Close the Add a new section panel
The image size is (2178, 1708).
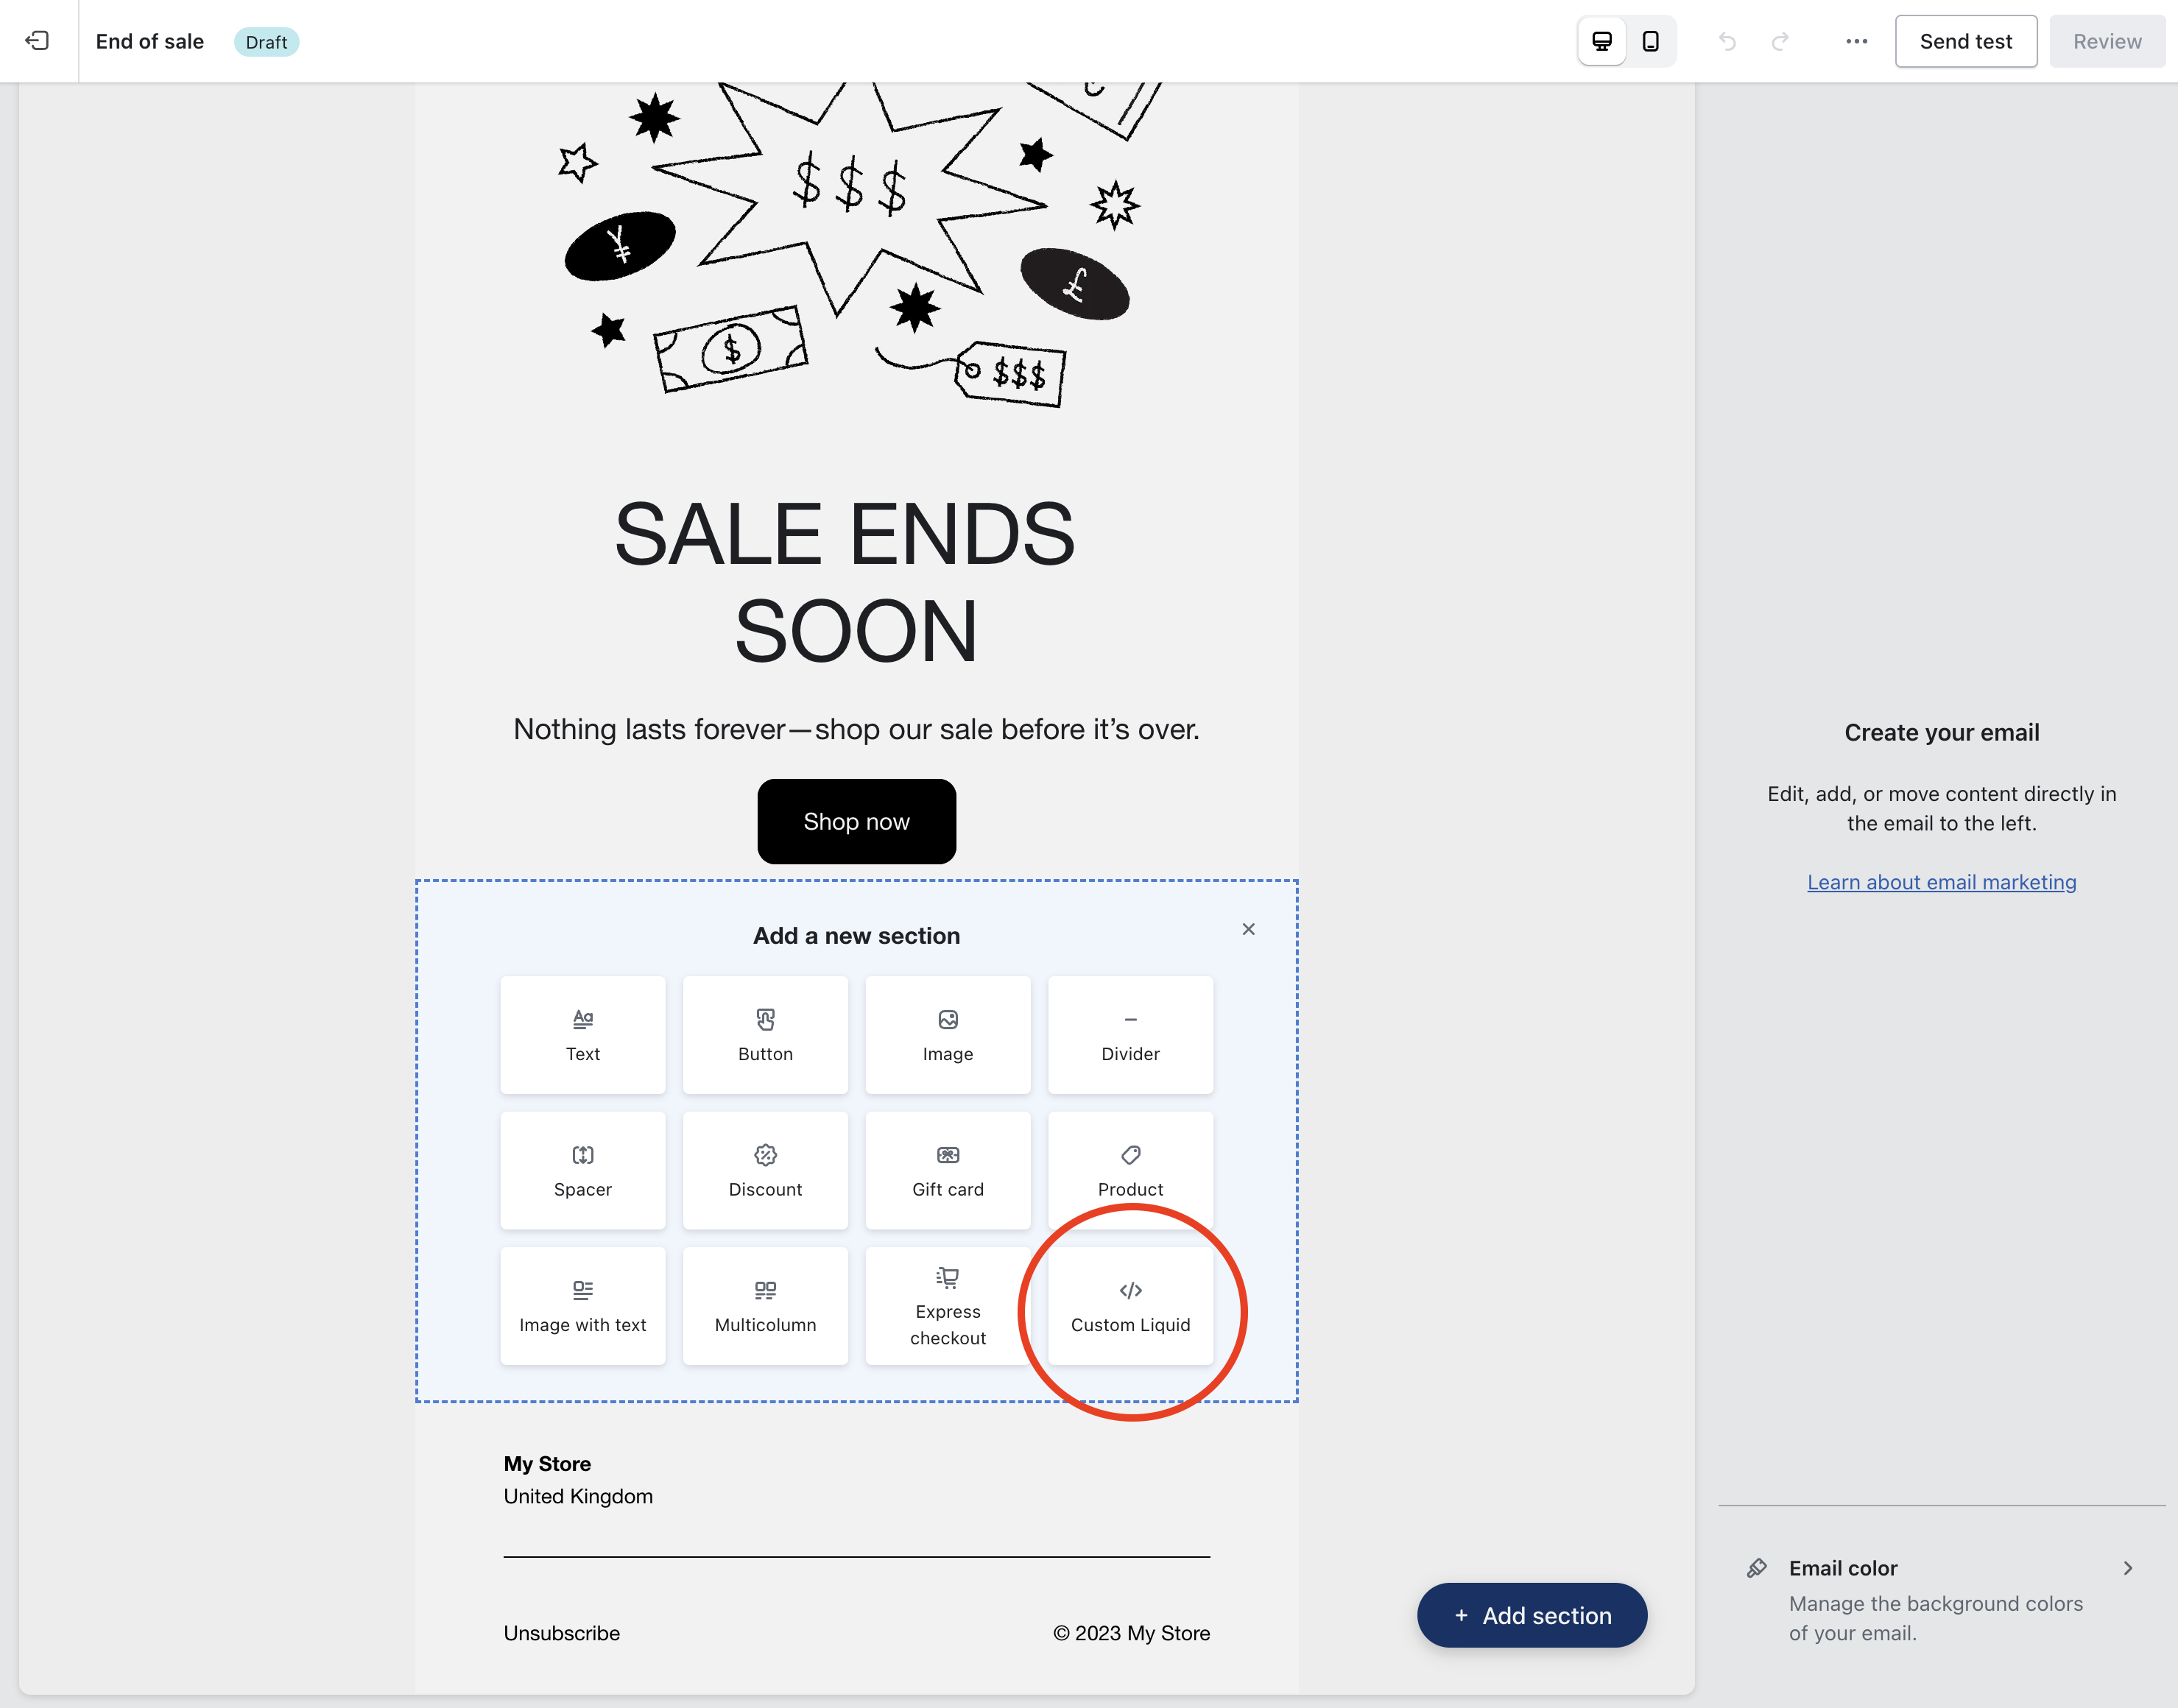pyautogui.click(x=1248, y=929)
